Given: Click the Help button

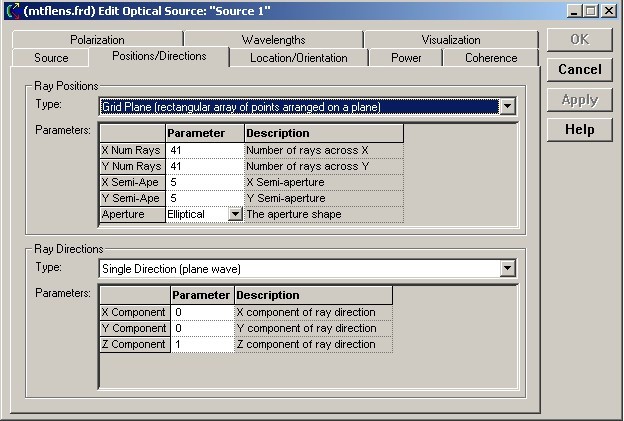Looking at the screenshot, I should click(580, 129).
